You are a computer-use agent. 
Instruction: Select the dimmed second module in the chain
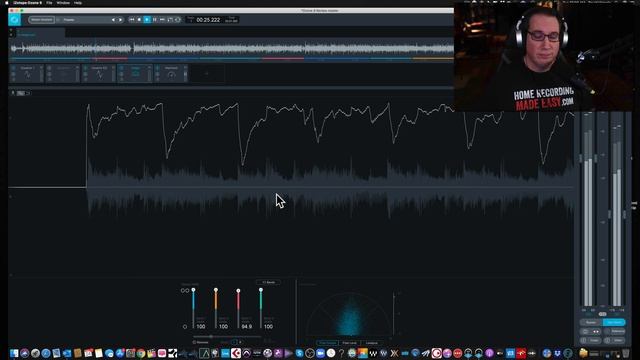[63, 73]
